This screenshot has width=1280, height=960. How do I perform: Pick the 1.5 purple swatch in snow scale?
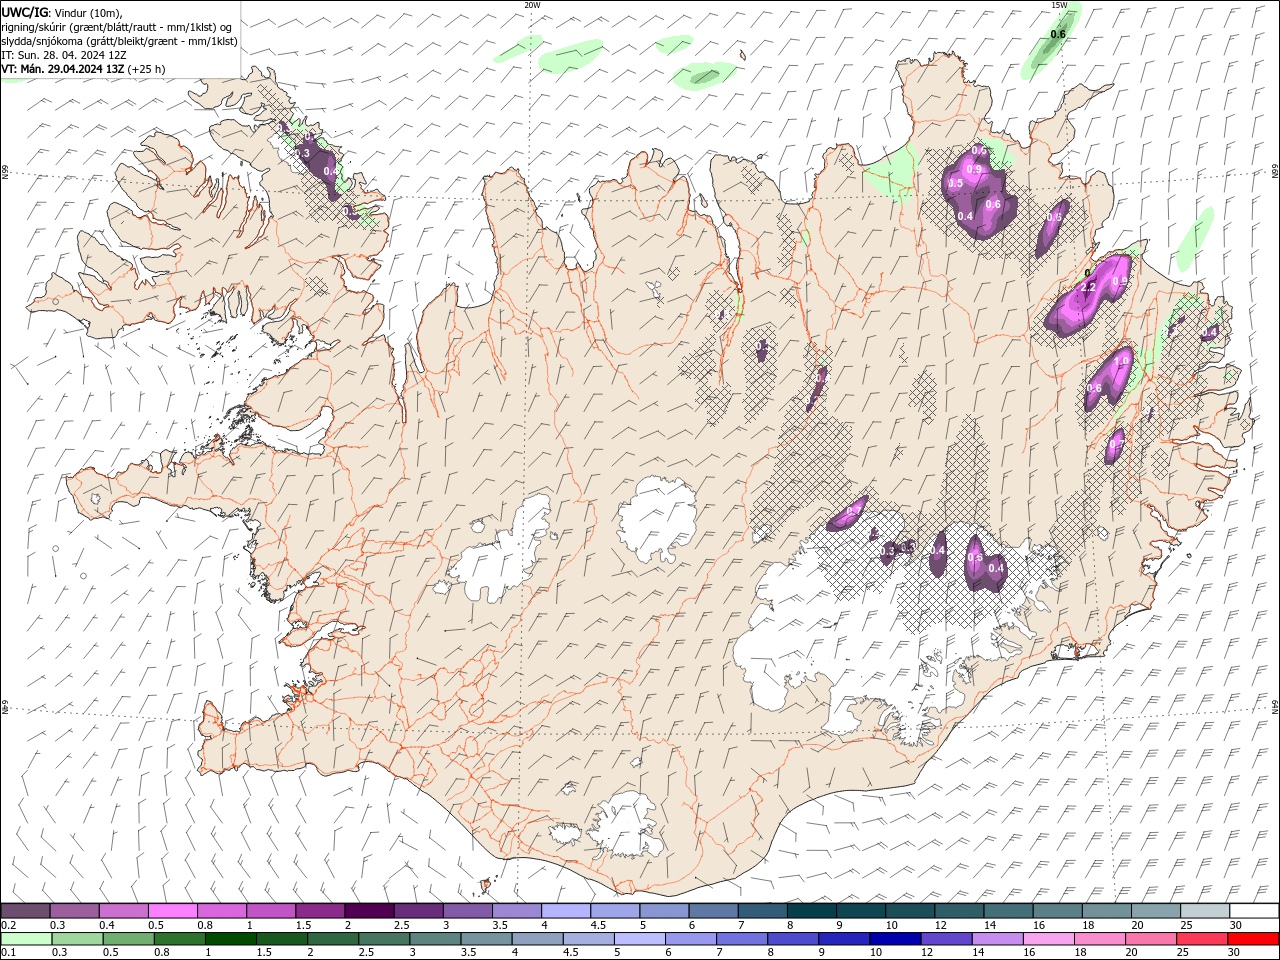coord(320,911)
